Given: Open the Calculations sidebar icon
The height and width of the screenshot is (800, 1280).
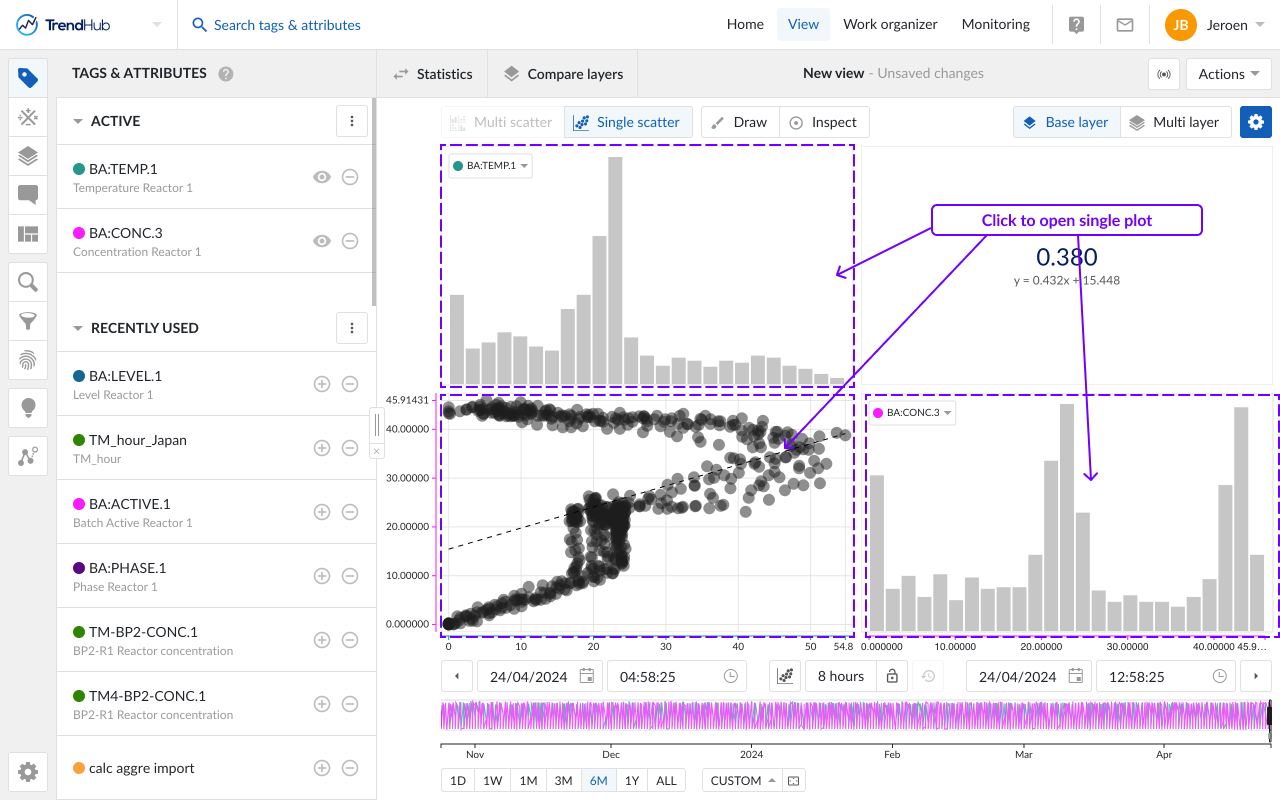Looking at the screenshot, I should (27, 118).
